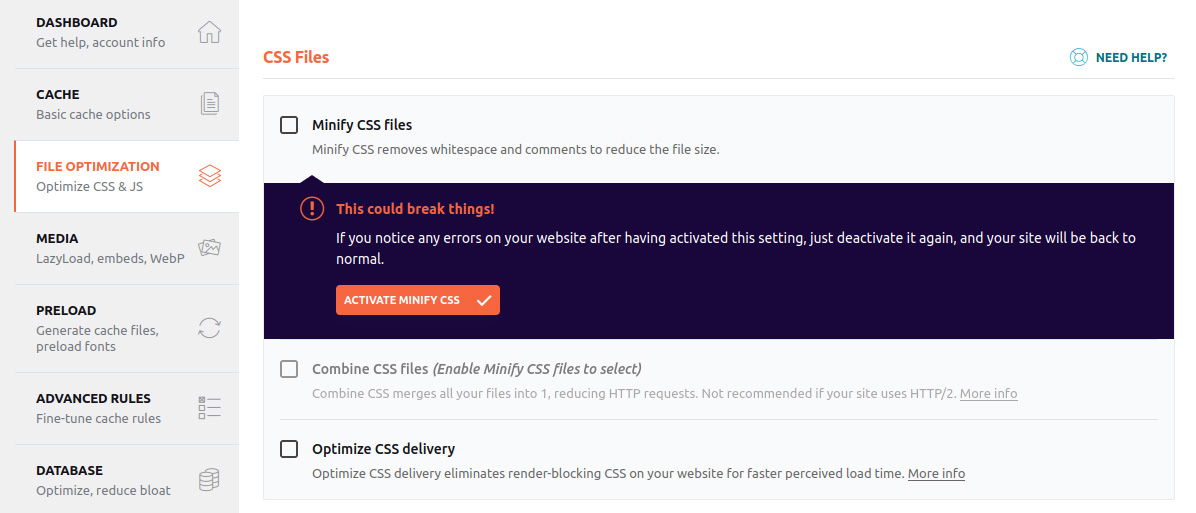The image size is (1196, 513).
Task: Click the Cache document icon
Action: 209,104
